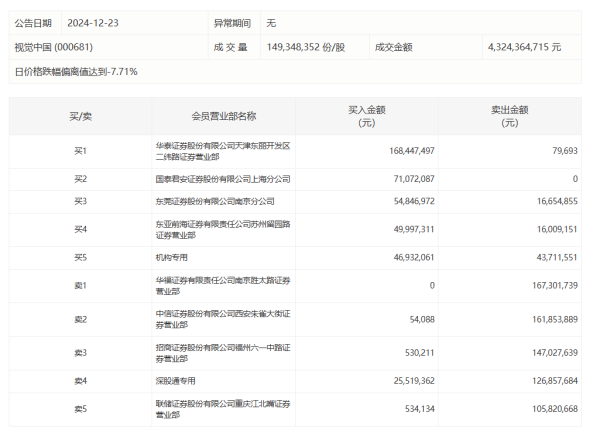
Task: Select the stock name 视觉中国 (000681)
Action: 54,47
